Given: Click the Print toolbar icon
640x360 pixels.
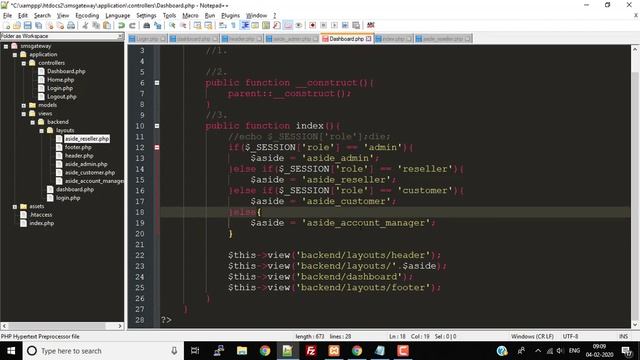Looking at the screenshot, I should (x=71, y=25).
